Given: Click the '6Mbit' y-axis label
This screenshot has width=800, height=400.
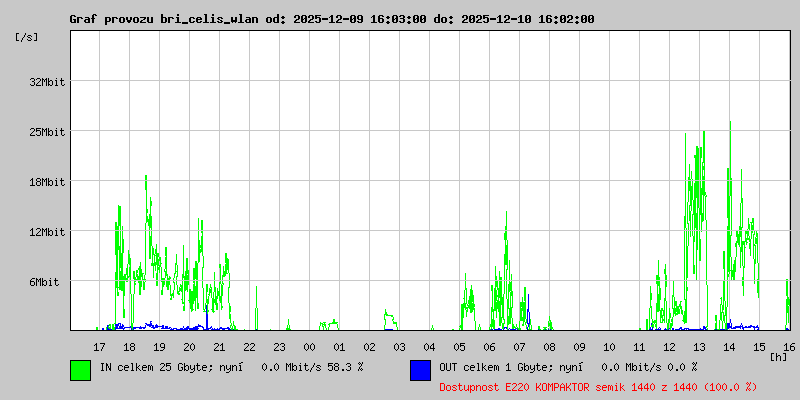Looking at the screenshot, I should (x=44, y=282).
